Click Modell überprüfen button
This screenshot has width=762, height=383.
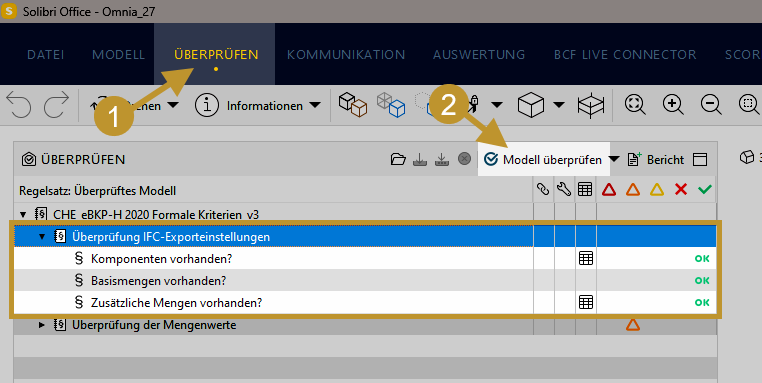[543, 159]
